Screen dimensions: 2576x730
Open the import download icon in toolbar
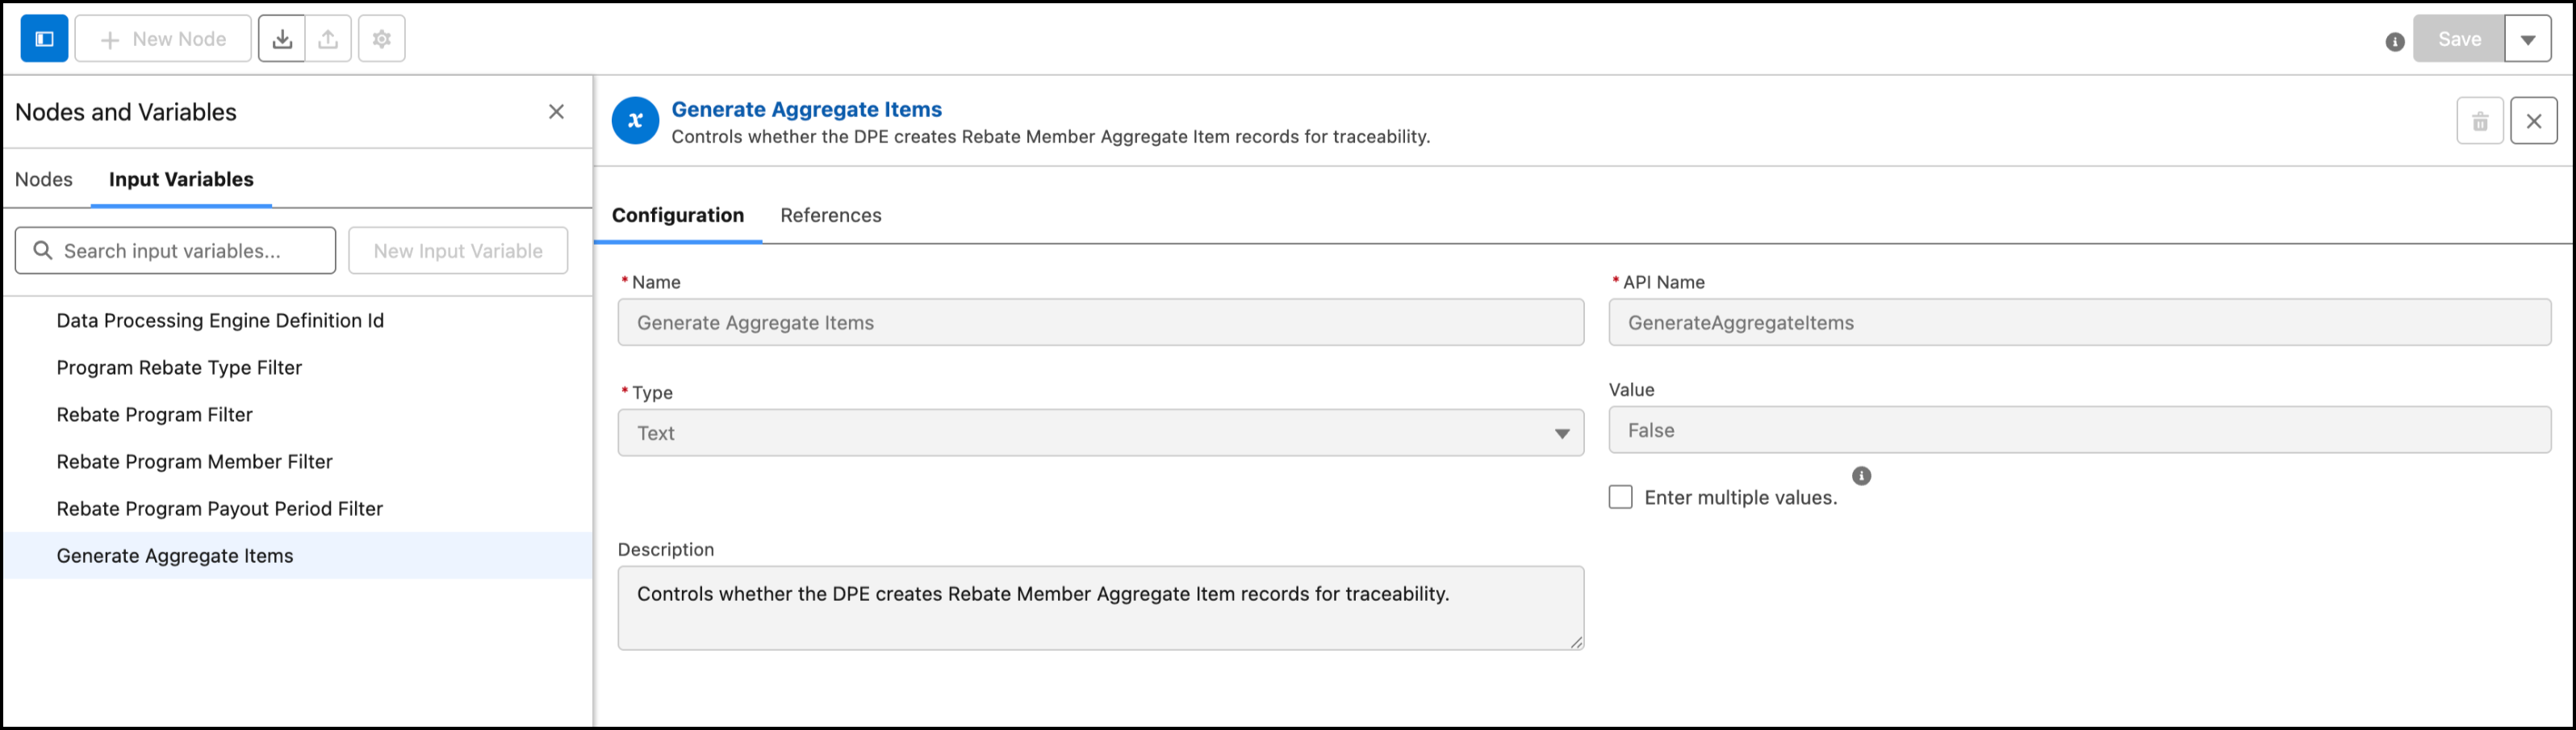click(x=283, y=38)
